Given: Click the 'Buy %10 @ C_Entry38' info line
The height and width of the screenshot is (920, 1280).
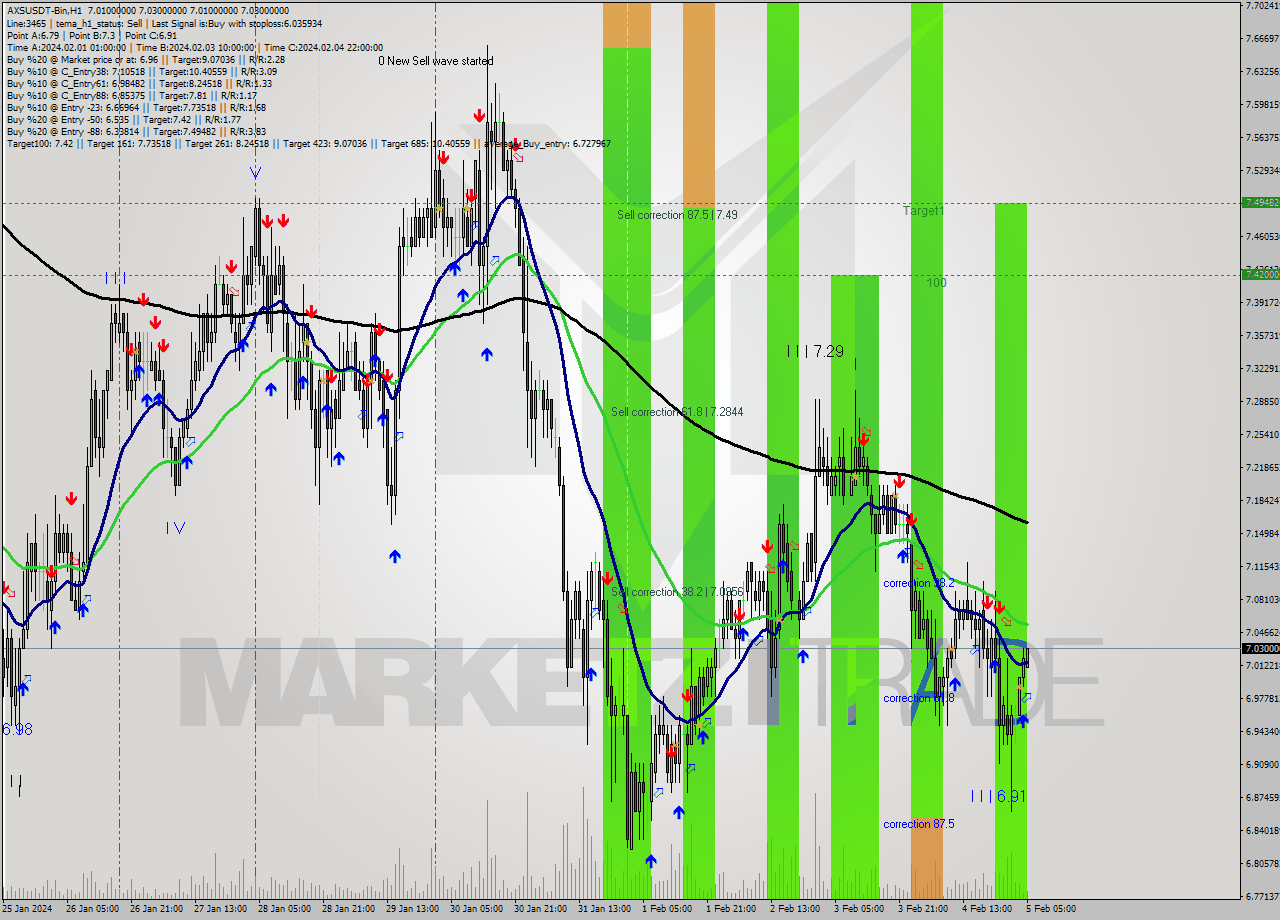Looking at the screenshot, I should click(x=141, y=71).
